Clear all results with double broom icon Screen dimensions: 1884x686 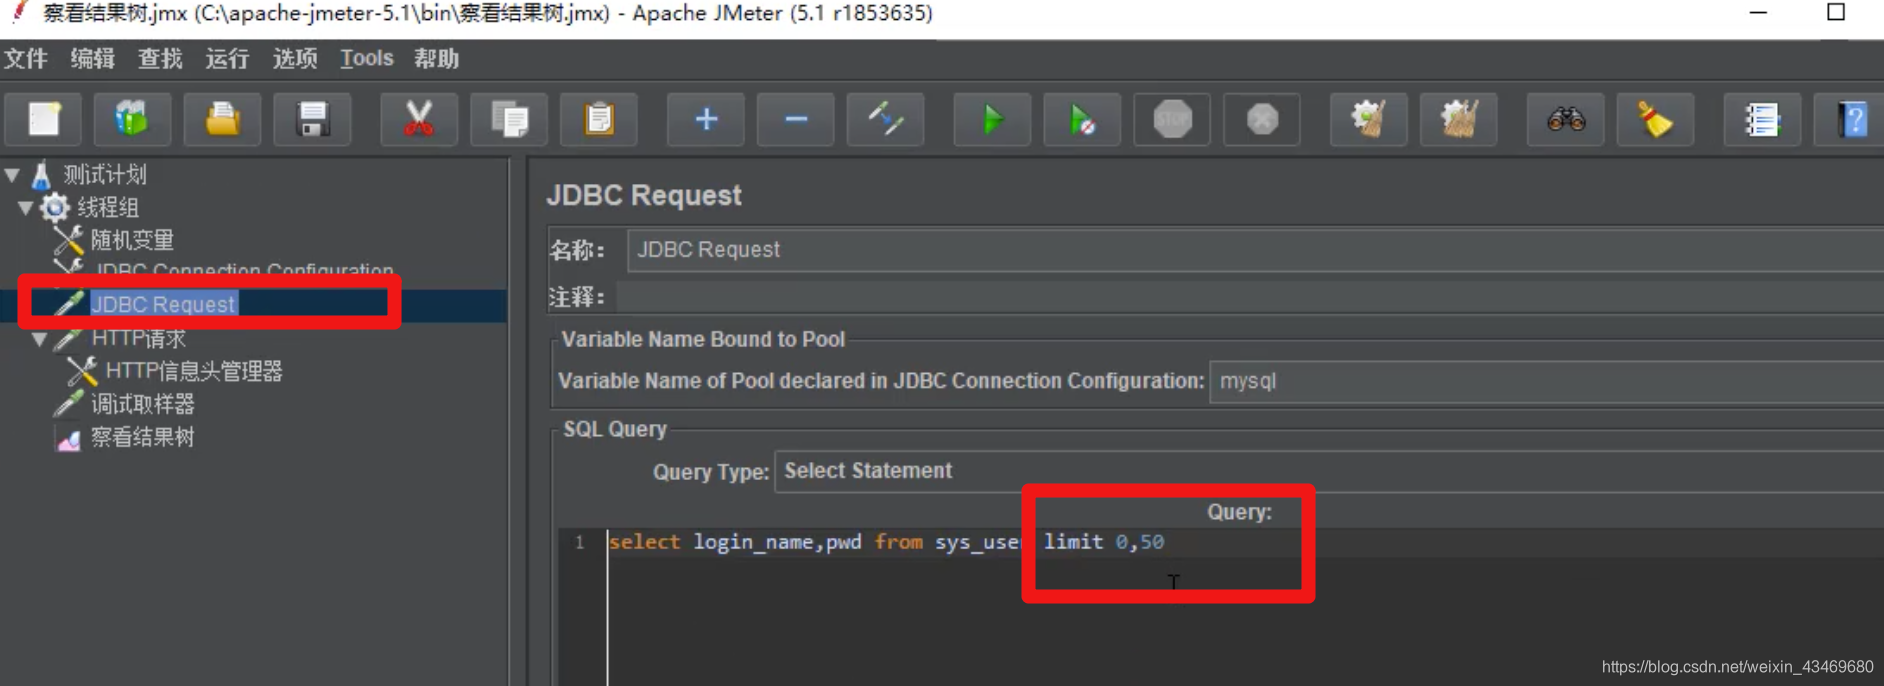[x=1459, y=120]
